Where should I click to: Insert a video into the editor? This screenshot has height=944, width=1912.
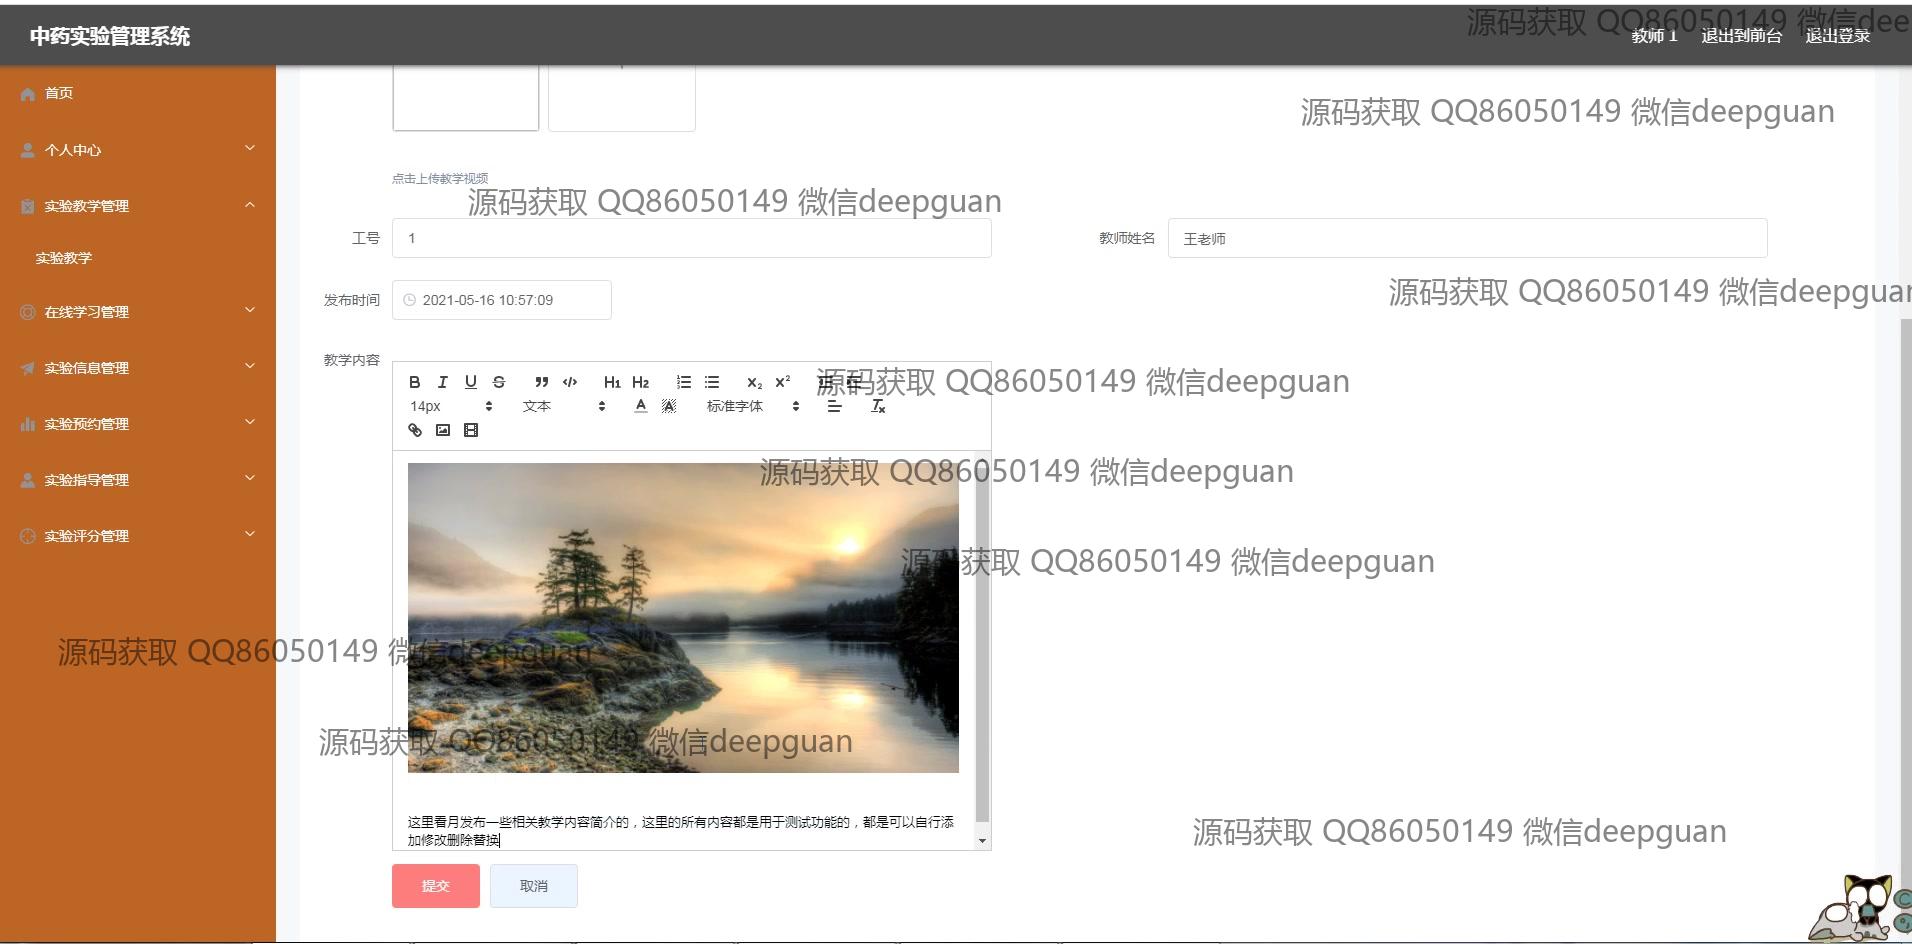click(471, 430)
